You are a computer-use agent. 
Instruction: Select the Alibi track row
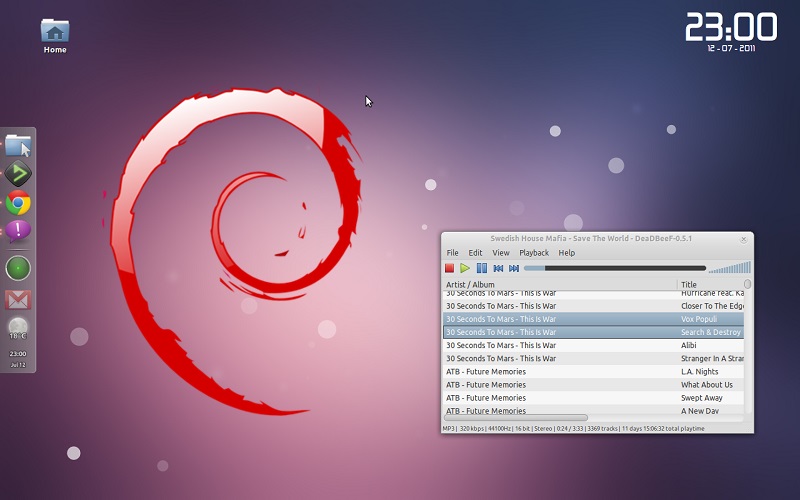[x=593, y=345]
